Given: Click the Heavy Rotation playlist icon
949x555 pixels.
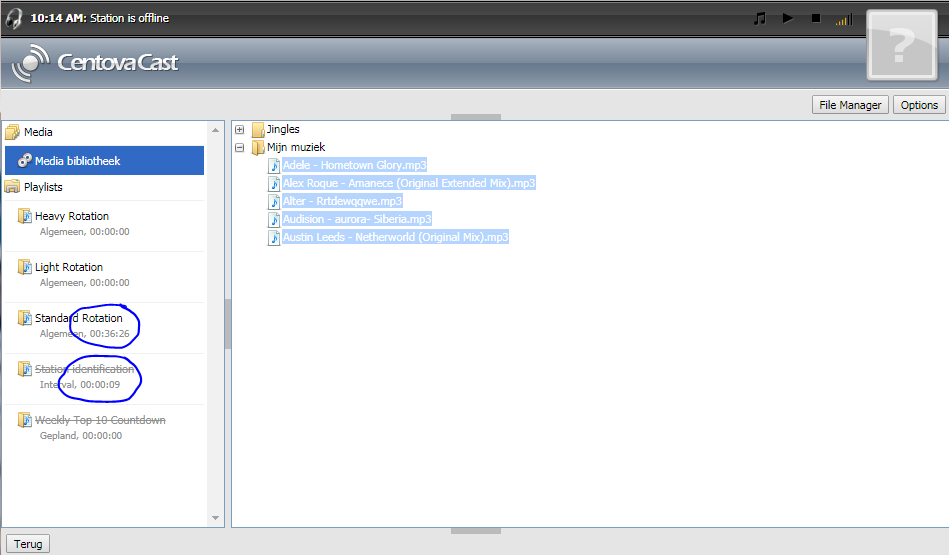Looking at the screenshot, I should coord(24,215).
